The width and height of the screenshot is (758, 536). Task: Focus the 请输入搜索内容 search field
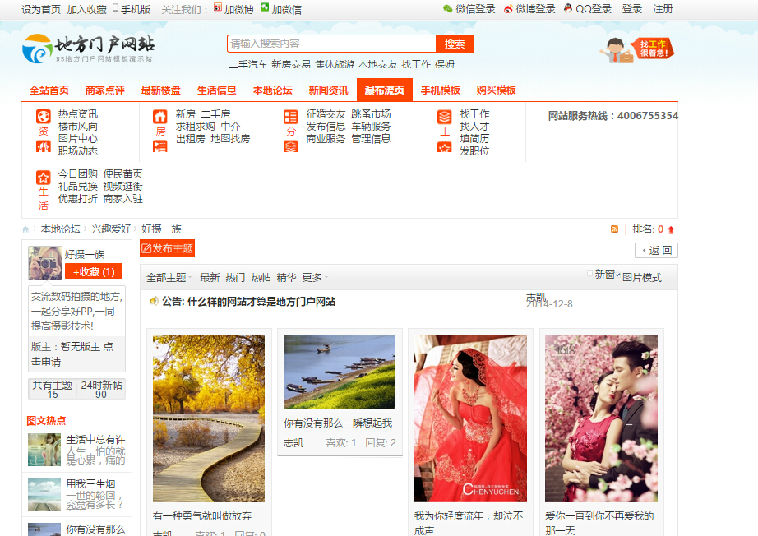tap(332, 44)
